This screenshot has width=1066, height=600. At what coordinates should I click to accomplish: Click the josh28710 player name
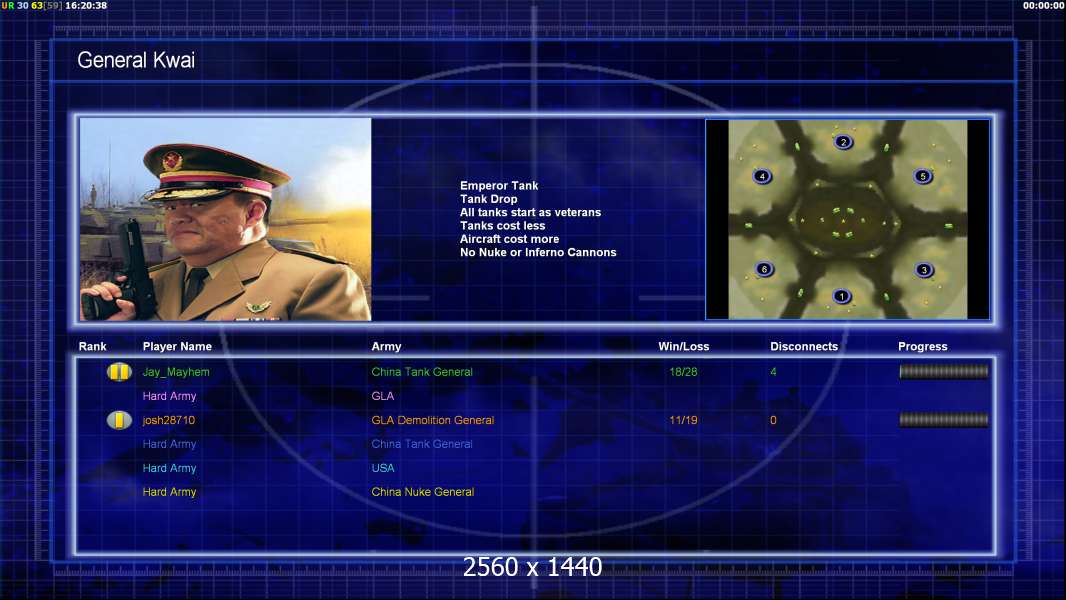point(169,420)
